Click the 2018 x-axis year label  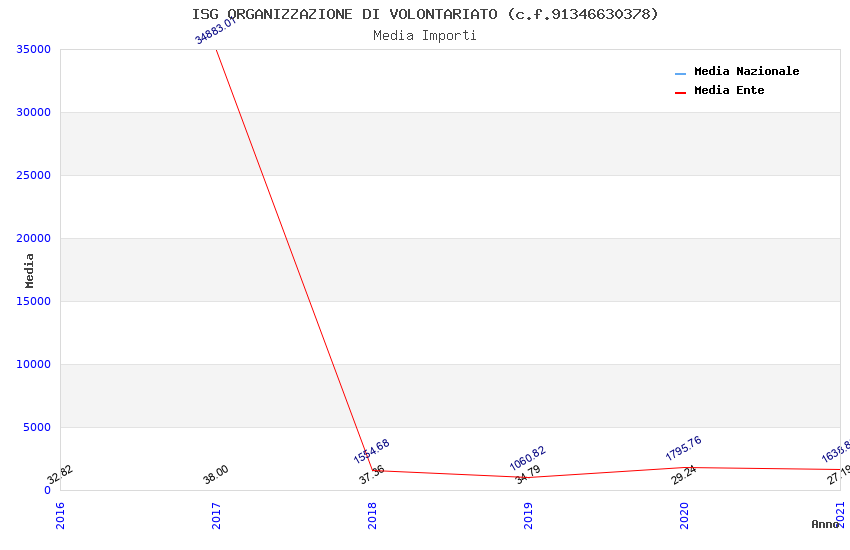(372, 515)
